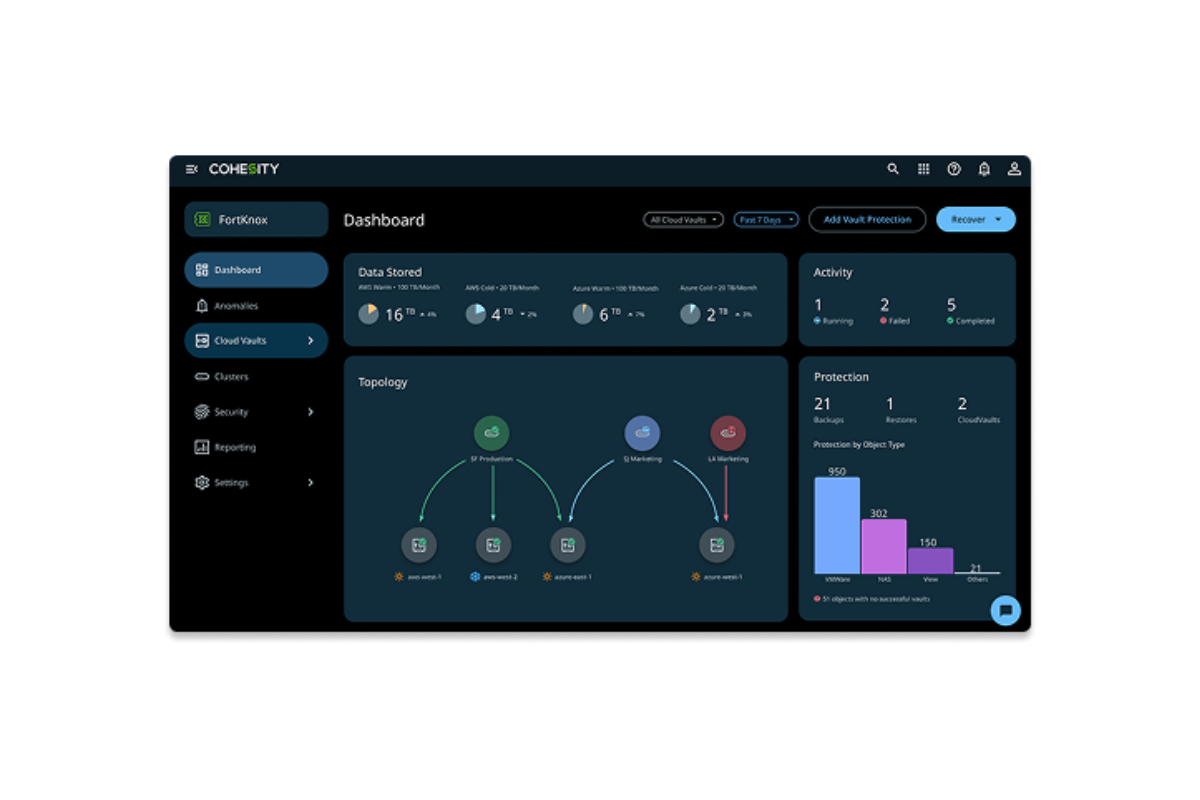
Task: Select the SF Production cluster node
Action: click(491, 433)
